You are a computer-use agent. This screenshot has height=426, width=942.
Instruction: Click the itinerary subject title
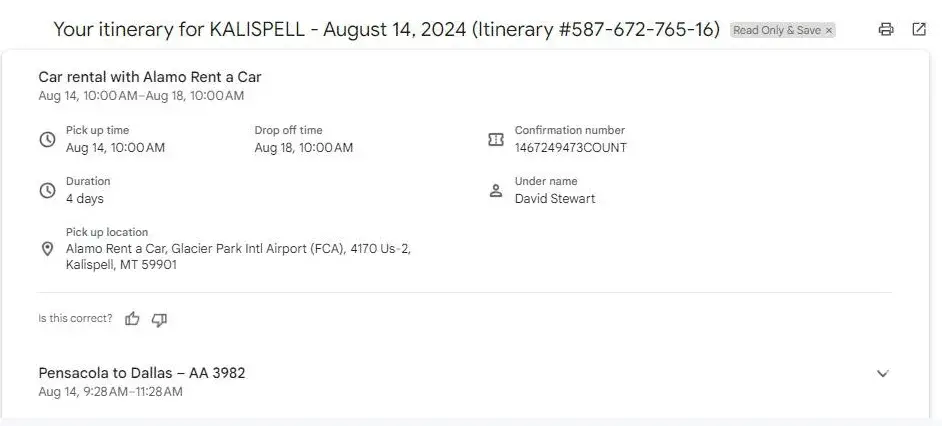[386, 29]
